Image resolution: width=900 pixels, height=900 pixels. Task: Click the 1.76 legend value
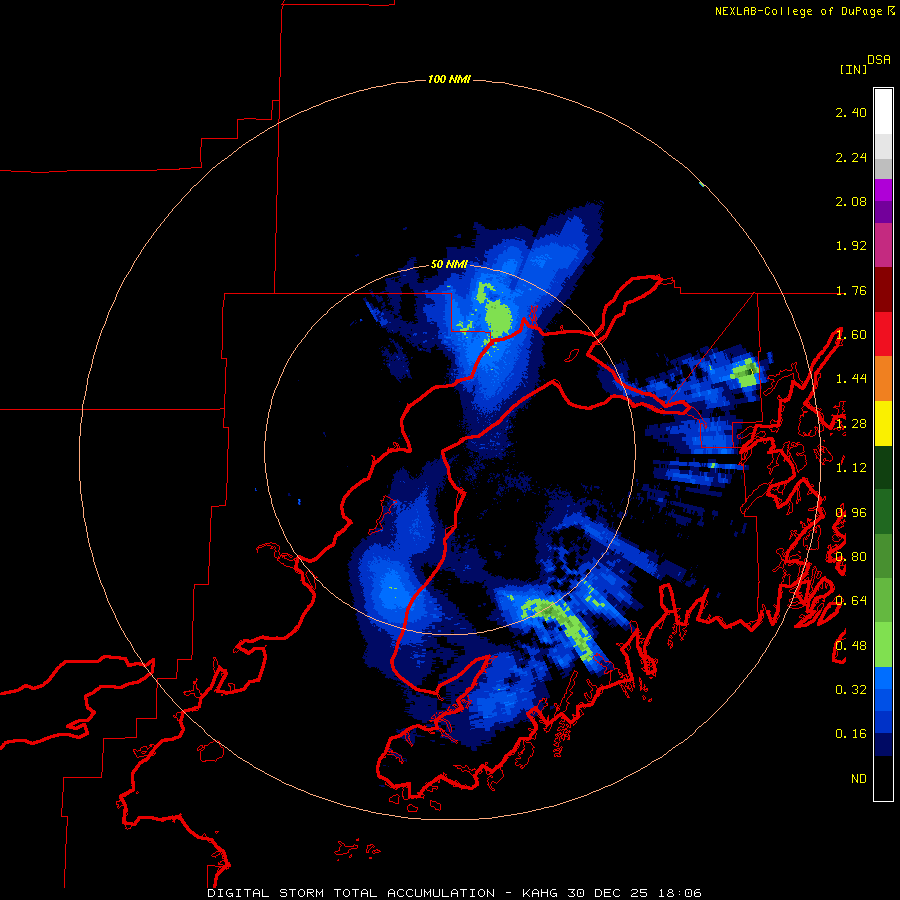(851, 290)
